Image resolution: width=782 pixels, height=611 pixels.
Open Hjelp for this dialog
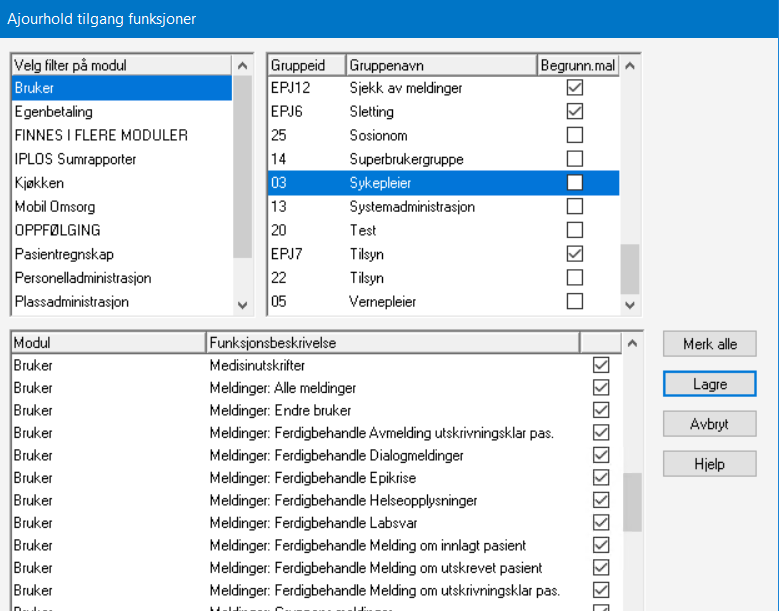point(709,464)
